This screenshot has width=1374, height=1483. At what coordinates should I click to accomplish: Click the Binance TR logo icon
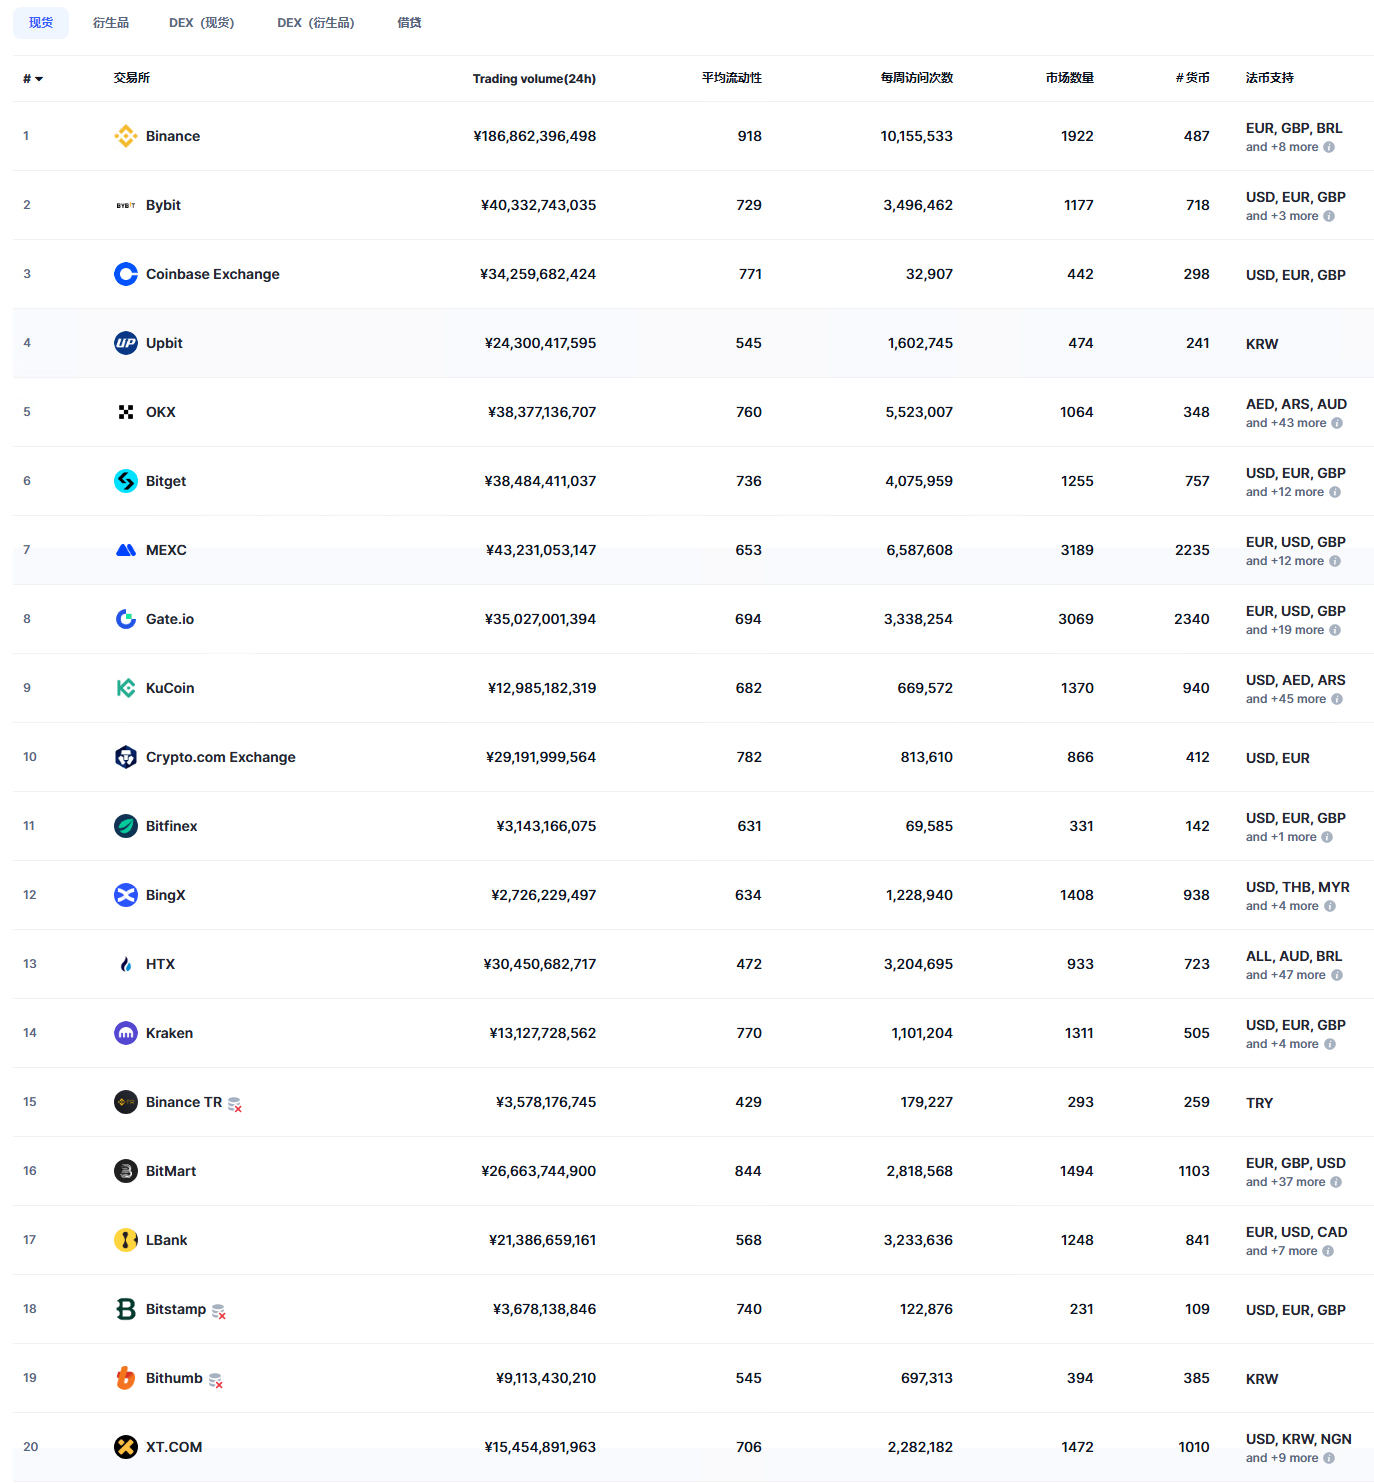click(126, 1102)
